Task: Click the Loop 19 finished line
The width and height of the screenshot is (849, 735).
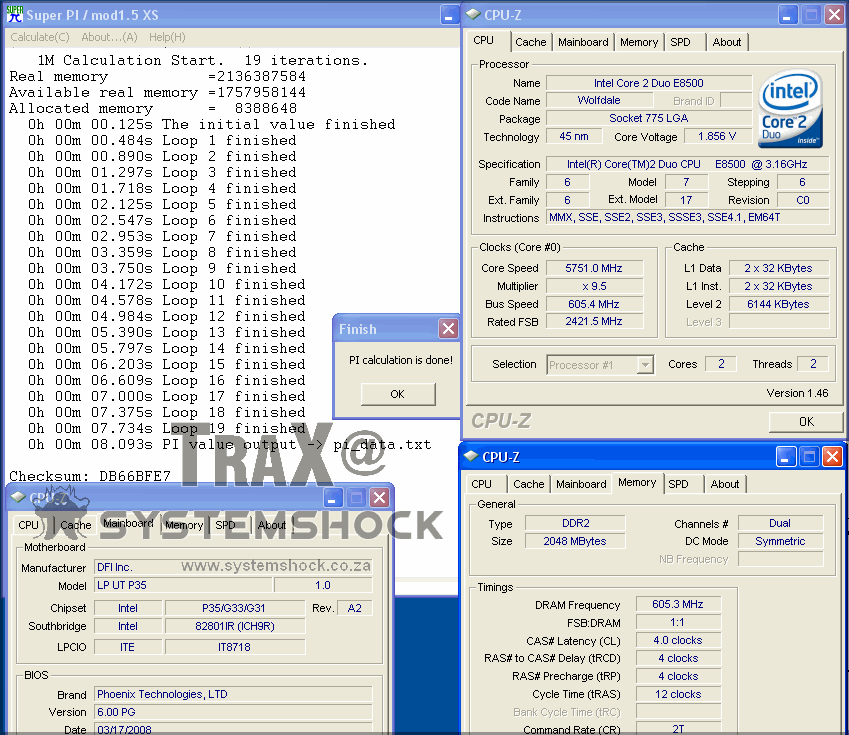Action: [167, 428]
